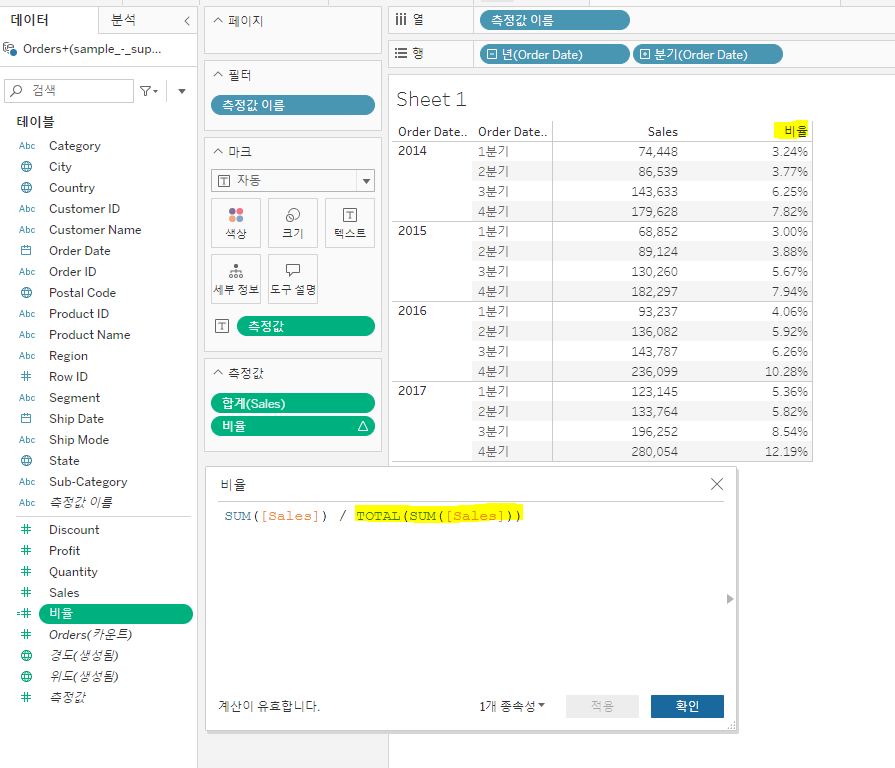Open the Size mark card

[293, 223]
